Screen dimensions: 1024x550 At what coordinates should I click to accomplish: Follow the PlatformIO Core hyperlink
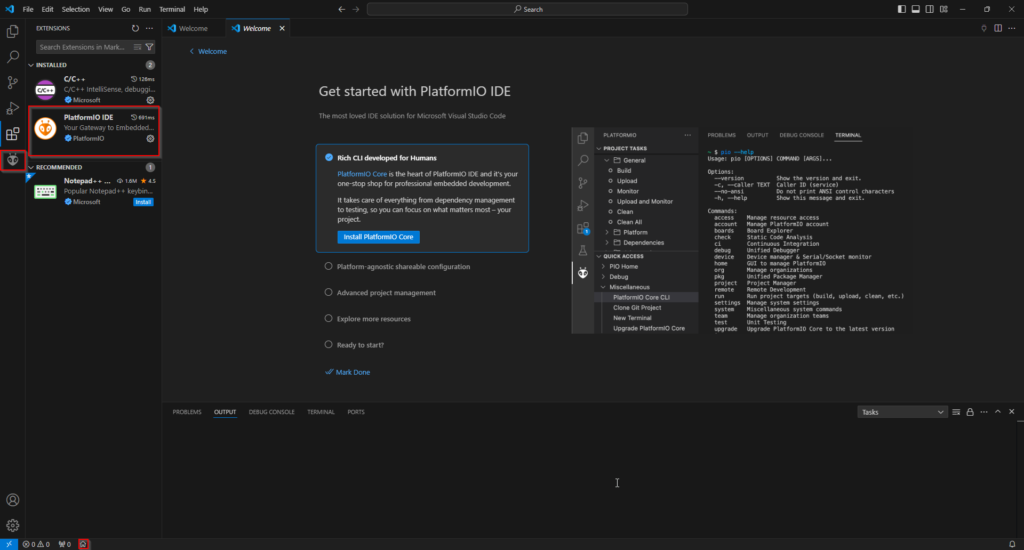[x=362, y=174]
